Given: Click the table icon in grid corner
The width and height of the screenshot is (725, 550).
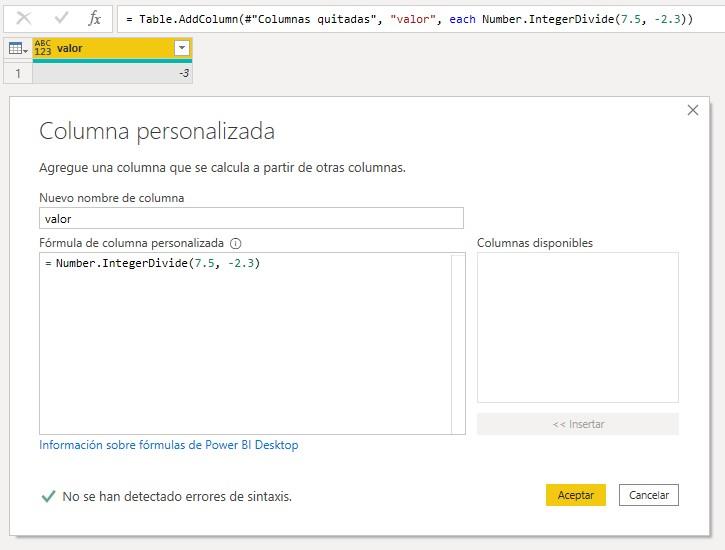Looking at the screenshot, I should coord(17,48).
